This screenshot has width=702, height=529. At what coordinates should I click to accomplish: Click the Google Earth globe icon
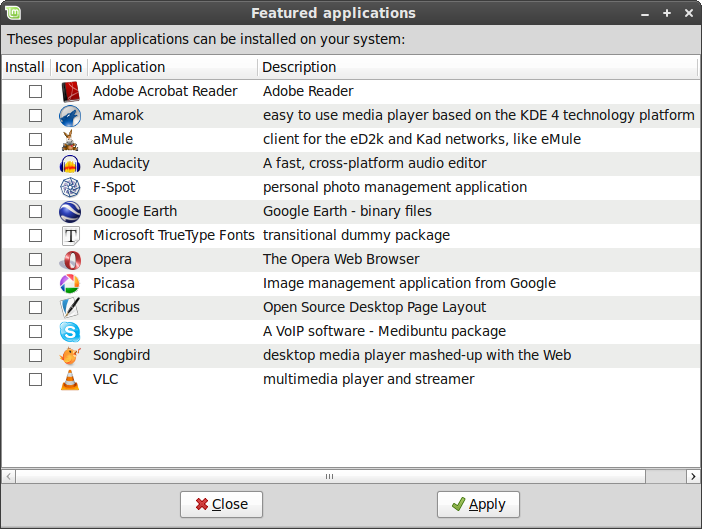70,212
